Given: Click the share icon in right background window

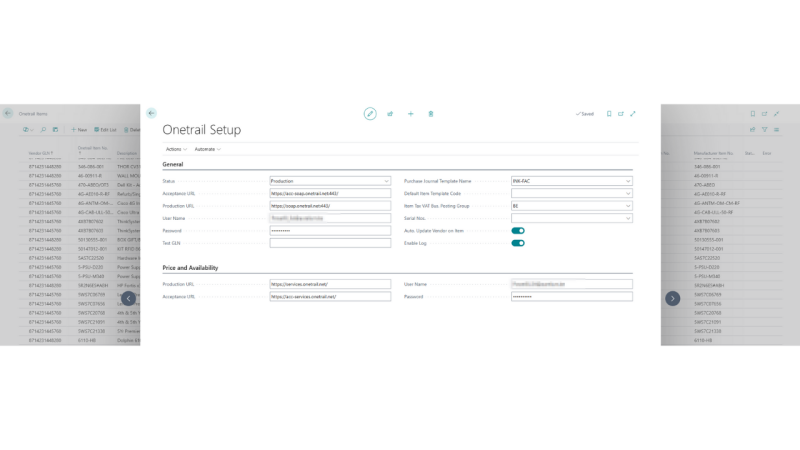Looking at the screenshot, I should tap(753, 130).
